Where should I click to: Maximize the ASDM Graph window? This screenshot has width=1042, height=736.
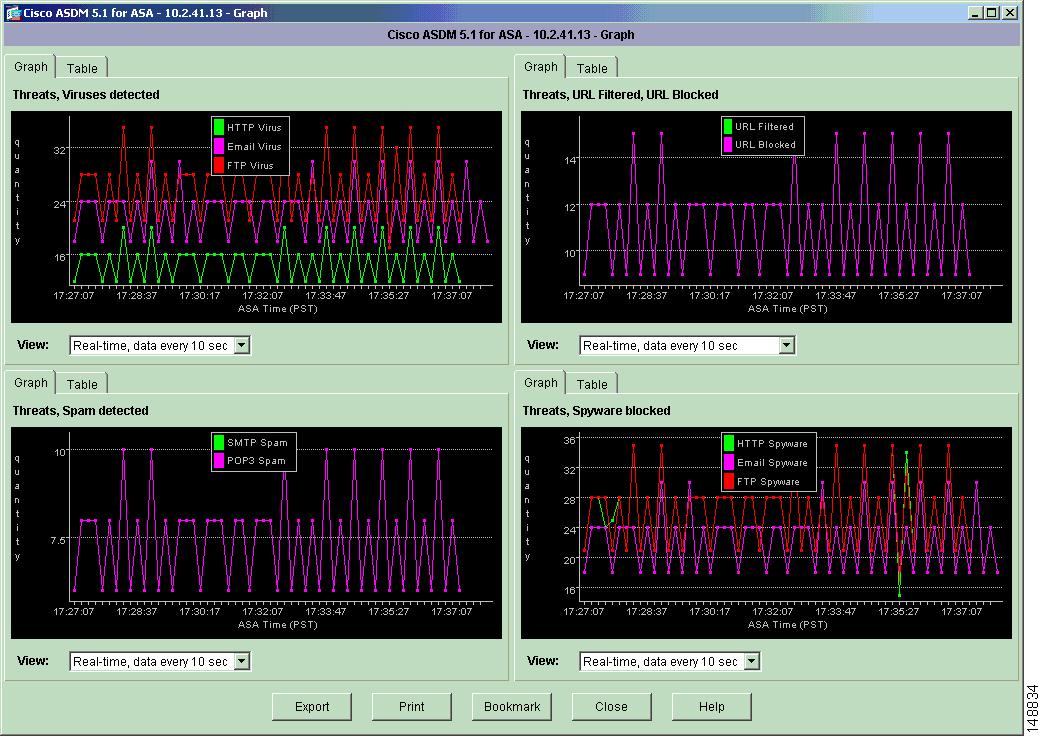[991, 13]
